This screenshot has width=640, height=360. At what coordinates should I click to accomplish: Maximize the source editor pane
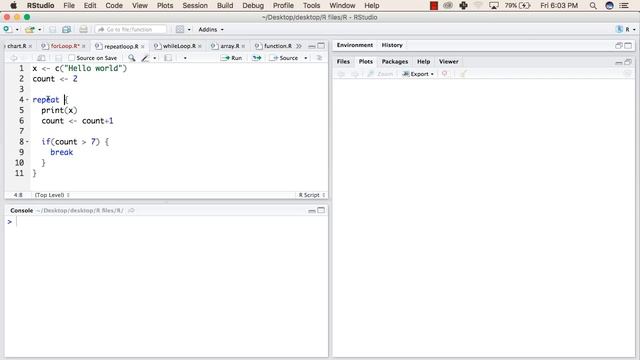[321, 46]
